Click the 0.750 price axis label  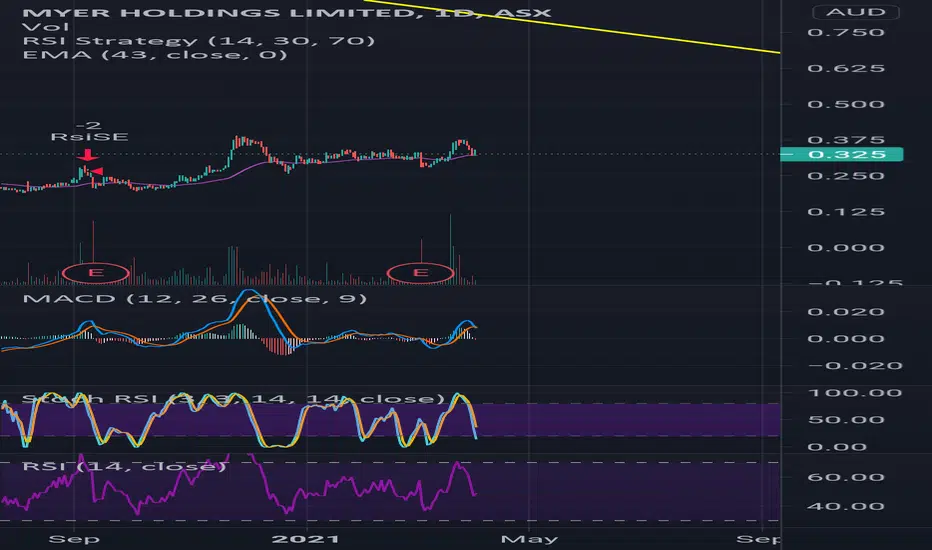(x=846, y=32)
